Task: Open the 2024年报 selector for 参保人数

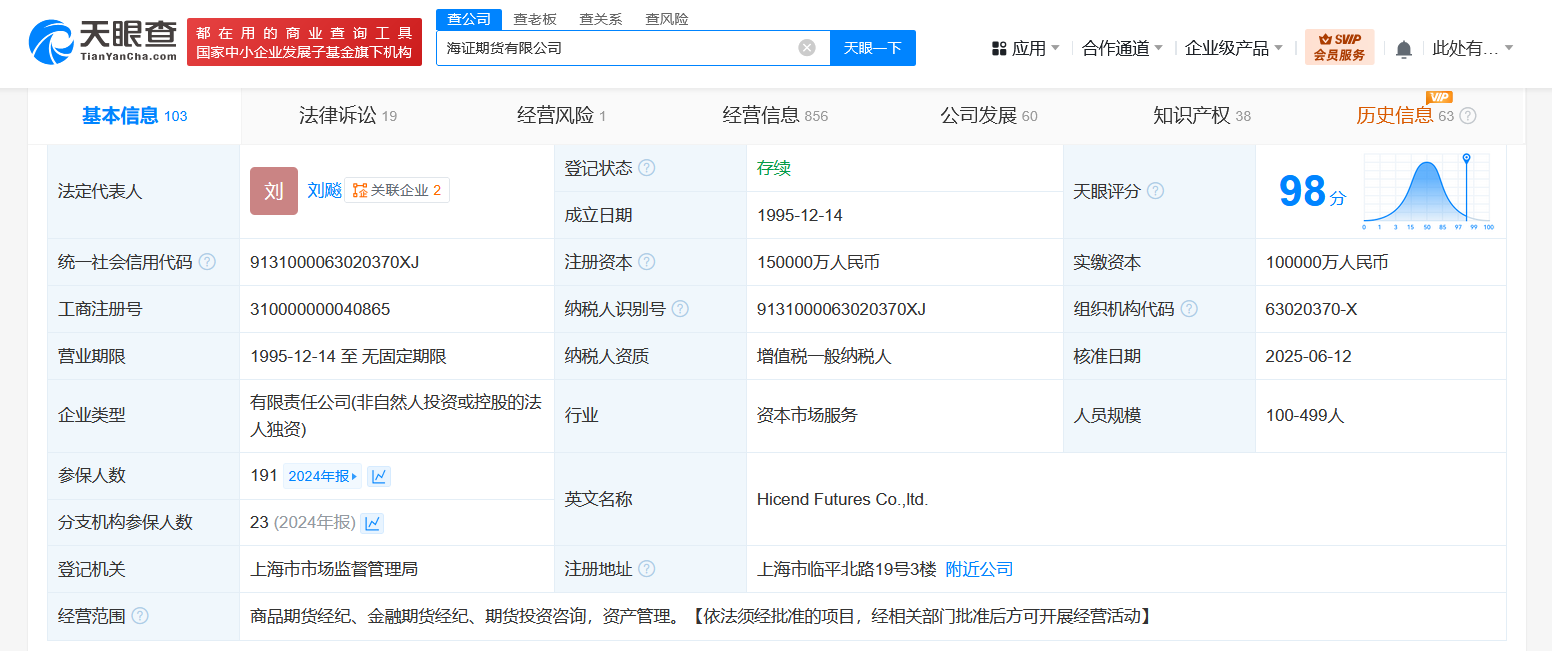Action: click(322, 476)
